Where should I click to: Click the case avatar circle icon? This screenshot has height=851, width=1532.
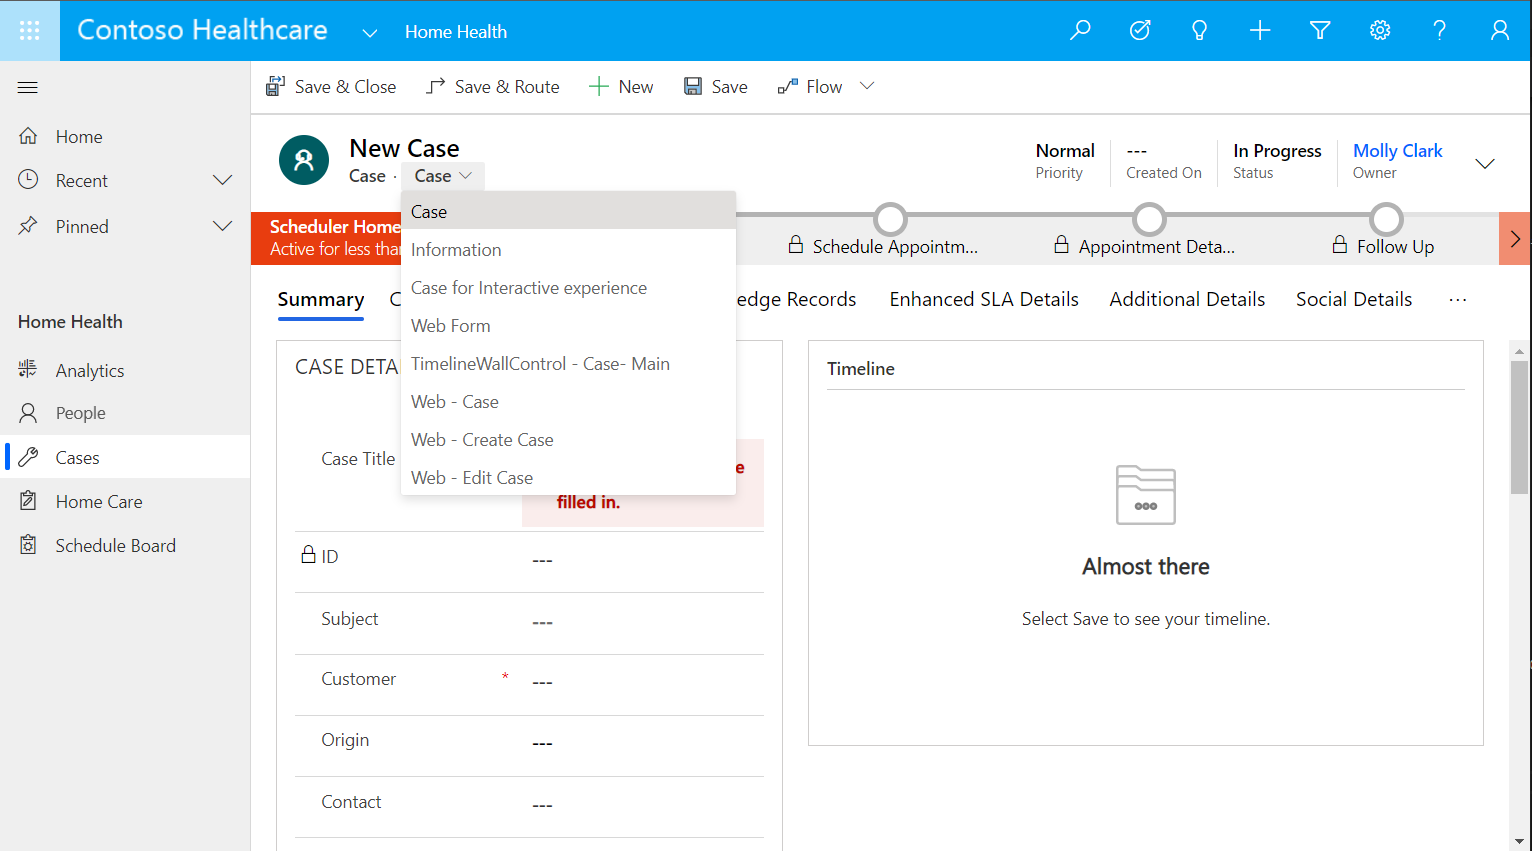(304, 160)
